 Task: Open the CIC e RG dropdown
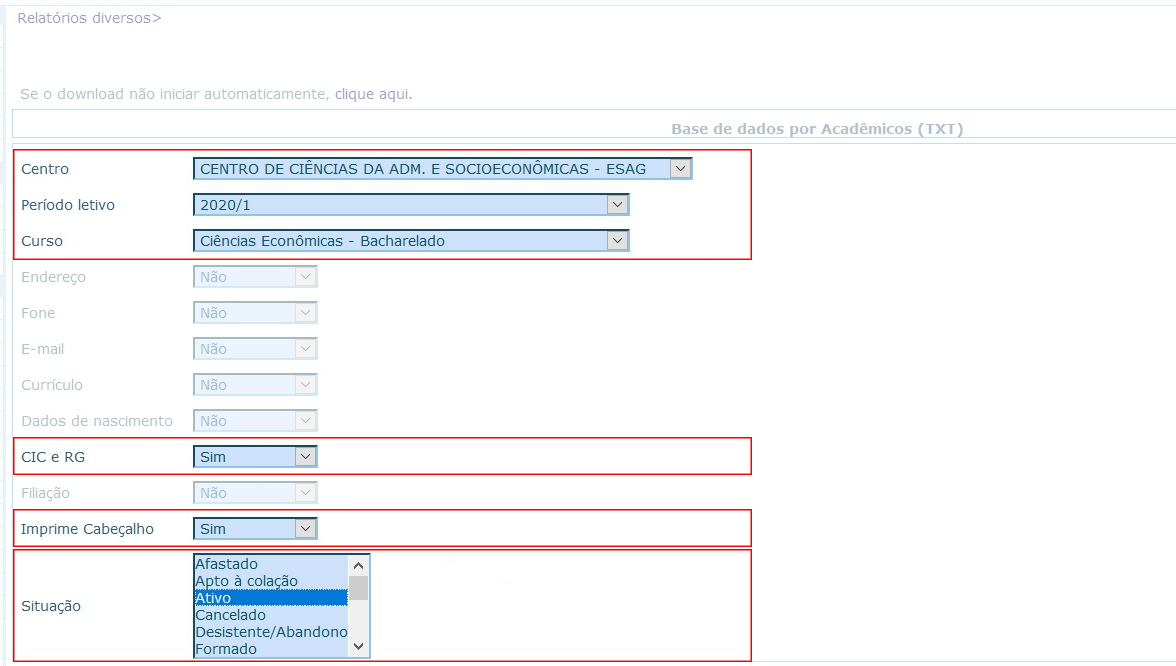click(255, 457)
